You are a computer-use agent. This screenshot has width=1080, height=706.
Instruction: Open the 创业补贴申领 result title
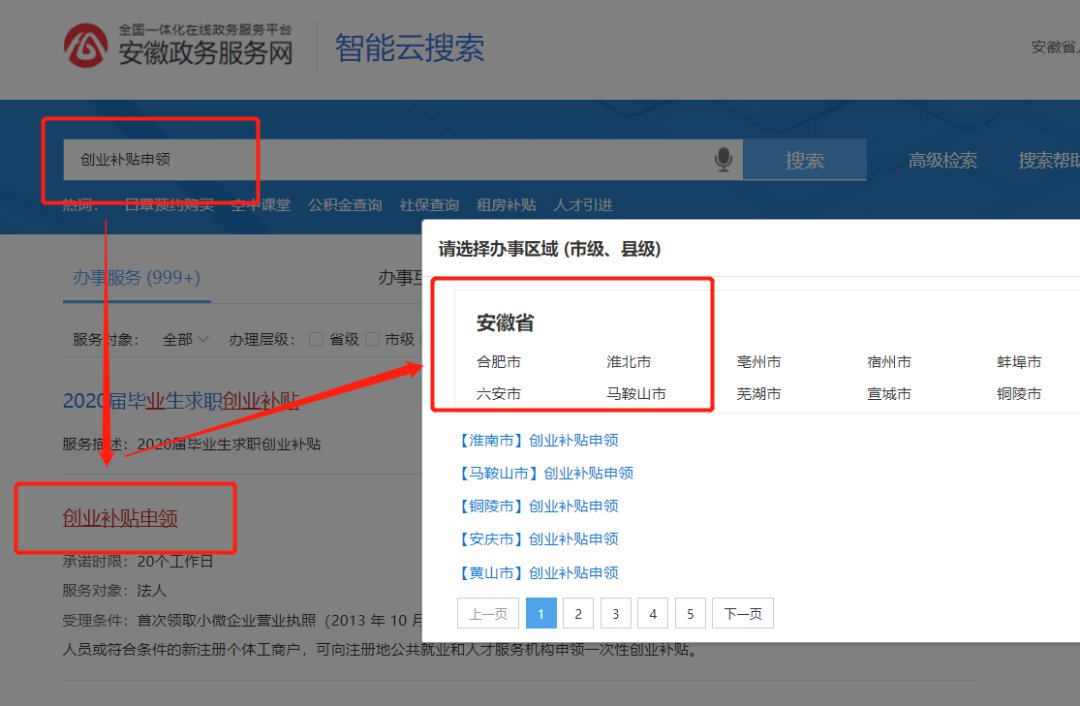point(120,518)
